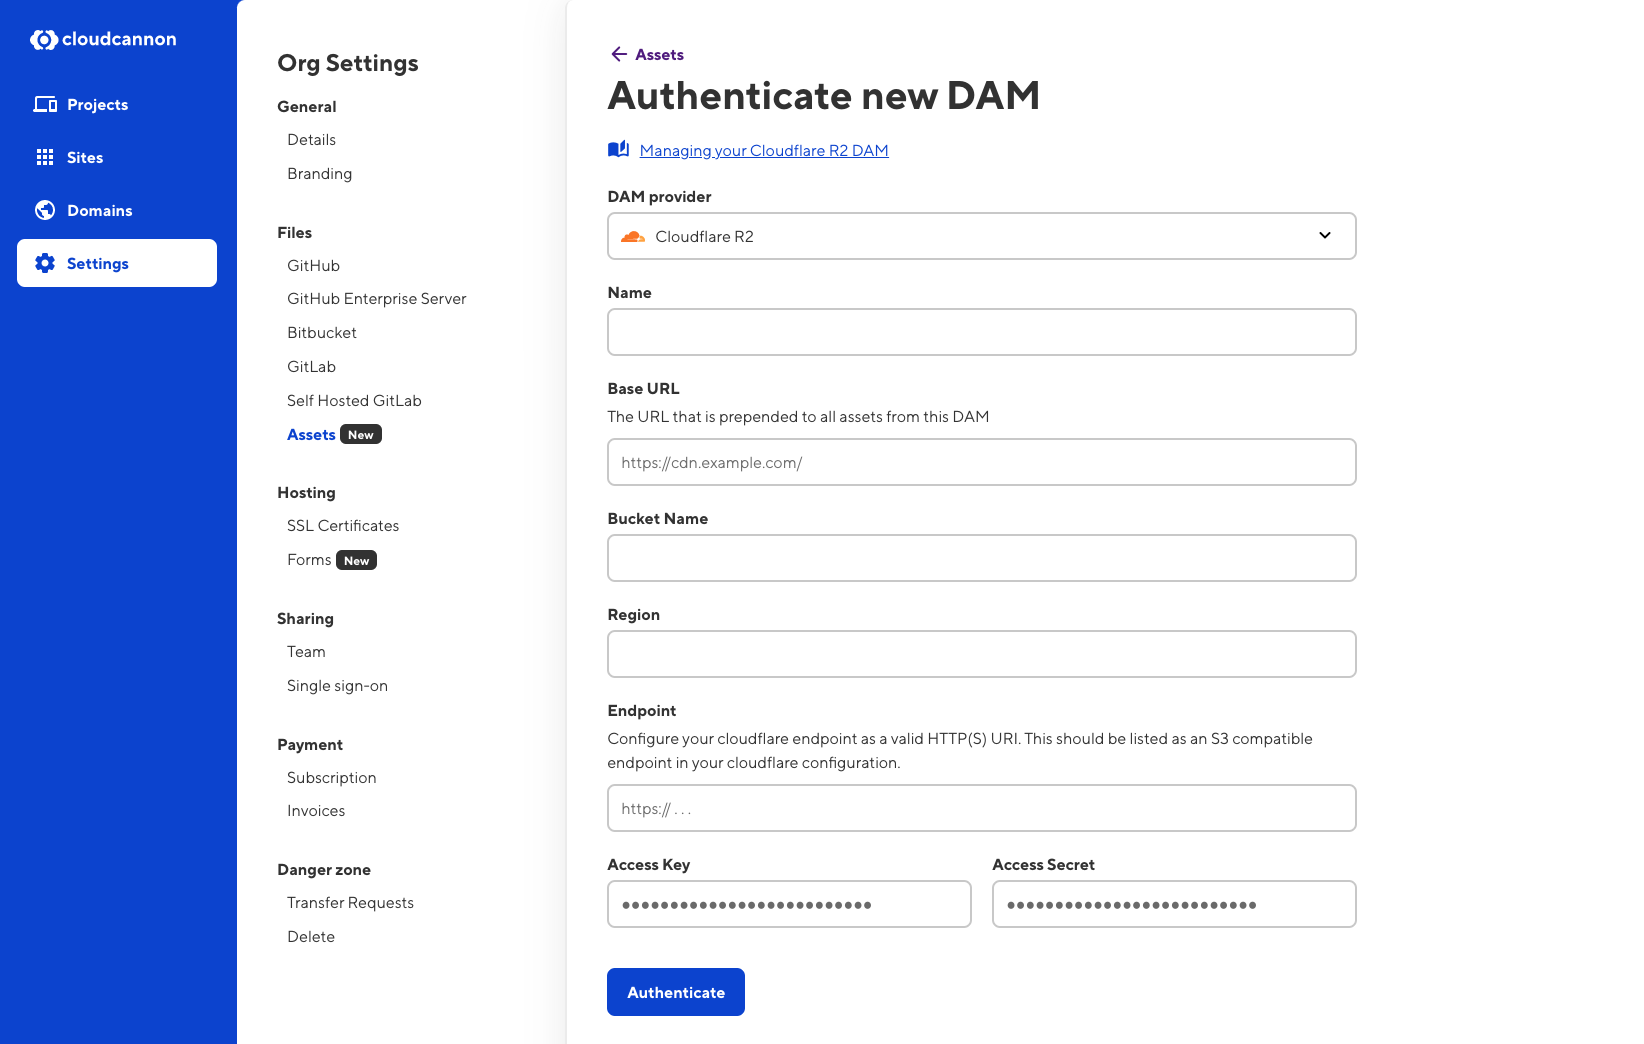Click the Projects devices icon in sidebar
Viewport: 1644px width, 1044px height.
tap(45, 104)
